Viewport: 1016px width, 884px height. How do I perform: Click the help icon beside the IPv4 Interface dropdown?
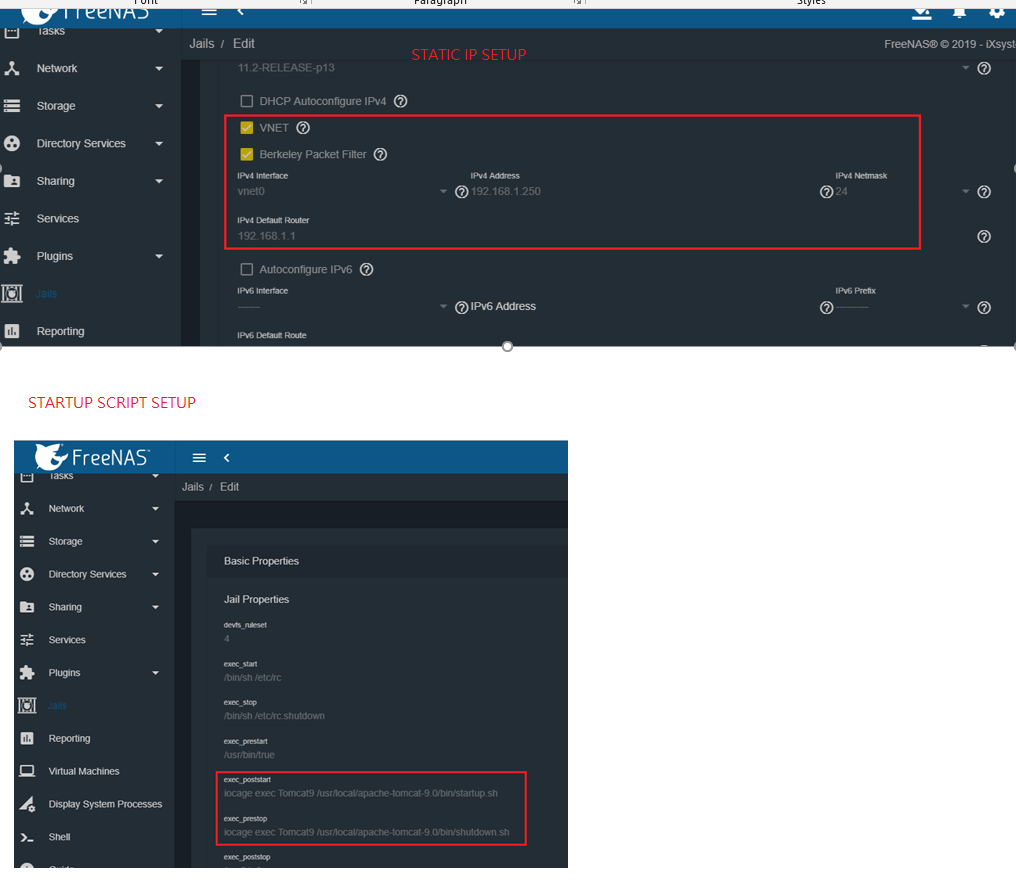[x=461, y=192]
